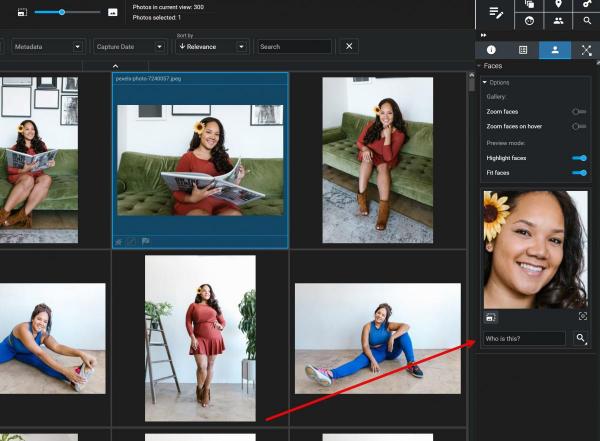This screenshot has width=600, height=441.
Task: Switch to the metadata grid tab
Action: (x=523, y=50)
